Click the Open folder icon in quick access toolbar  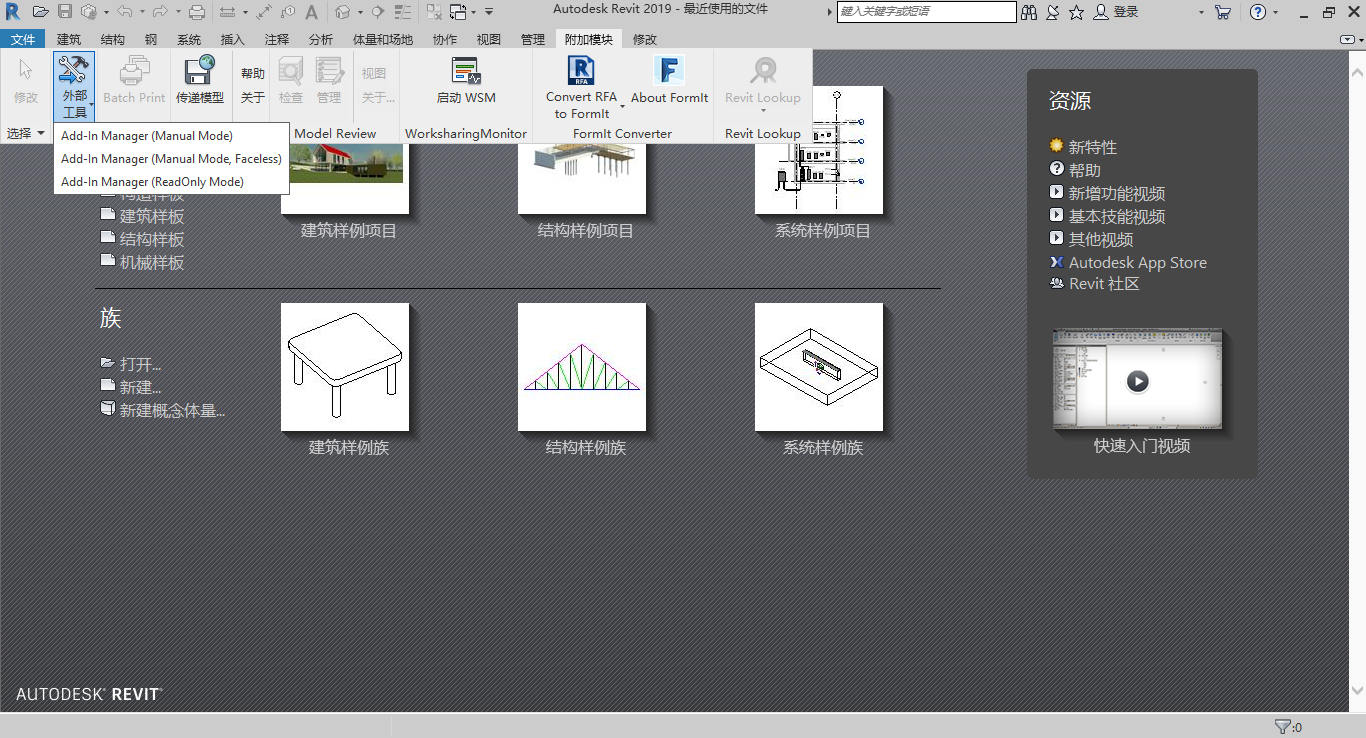point(40,12)
